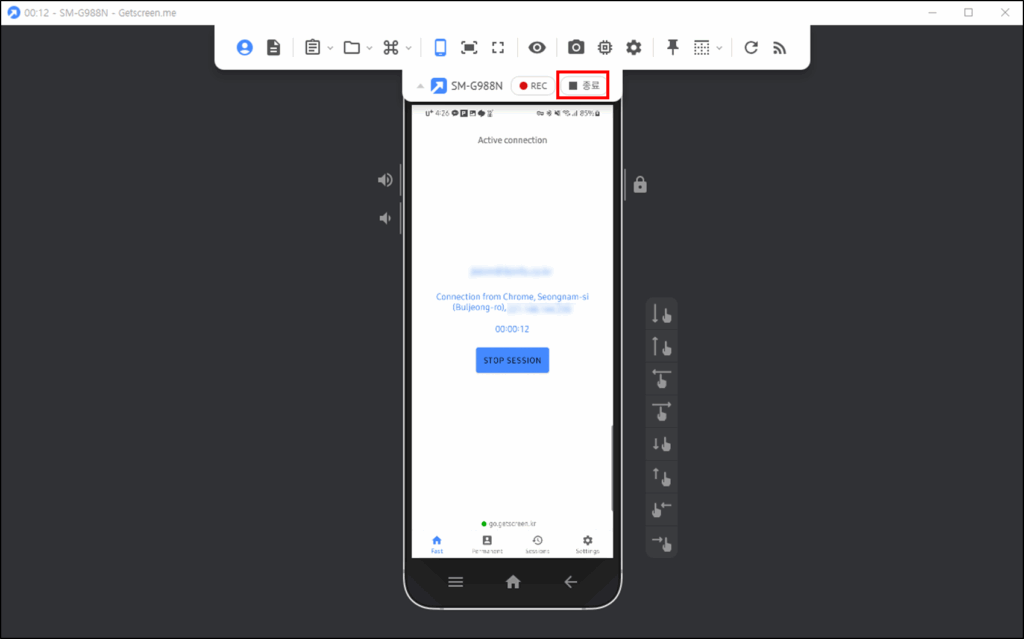Viewport: 1024px width, 639px height.
Task: Collapse the toolbar using the small triangle
Action: [x=420, y=86]
